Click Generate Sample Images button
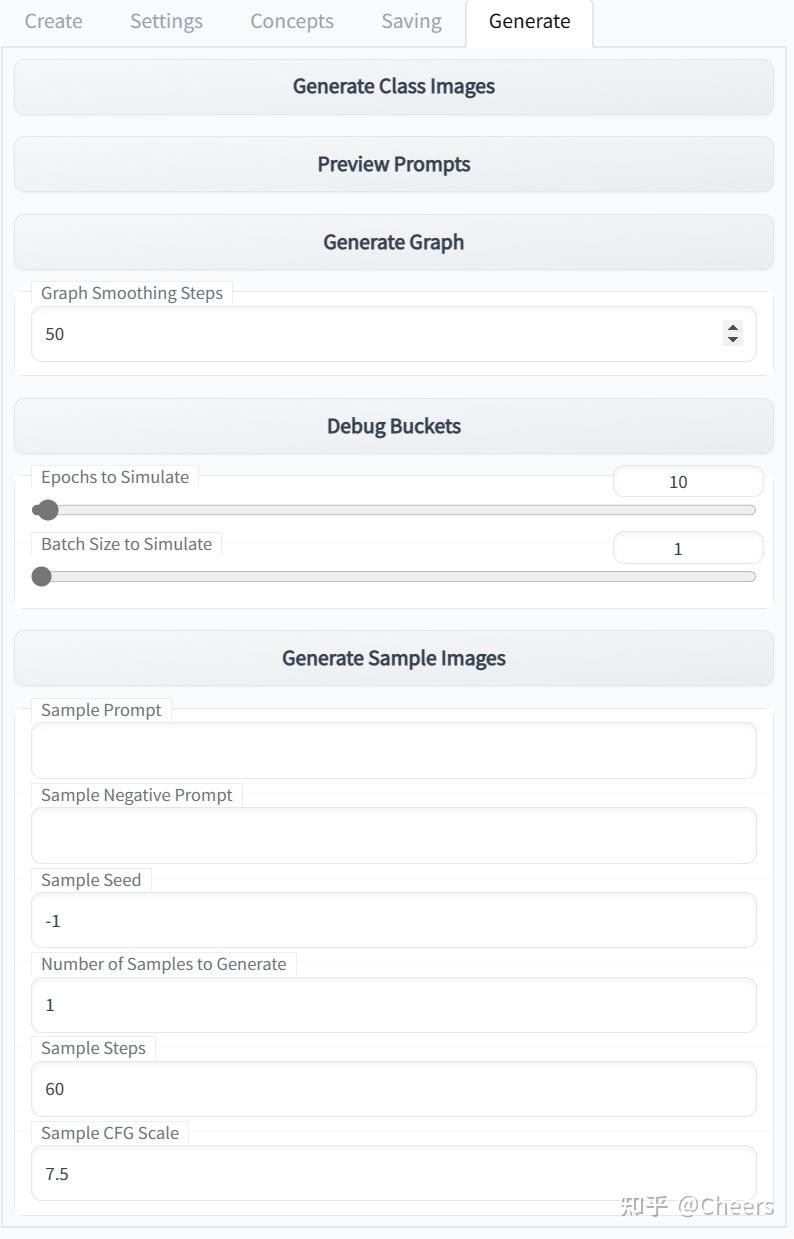This screenshot has width=794, height=1239. pos(394,658)
